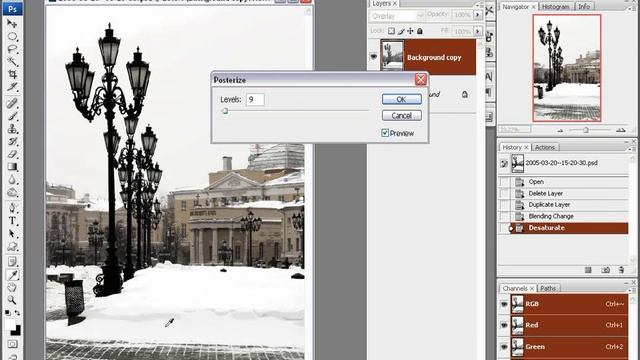The width and height of the screenshot is (640, 360).
Task: Switch to the Actions tab
Action: click(544, 147)
